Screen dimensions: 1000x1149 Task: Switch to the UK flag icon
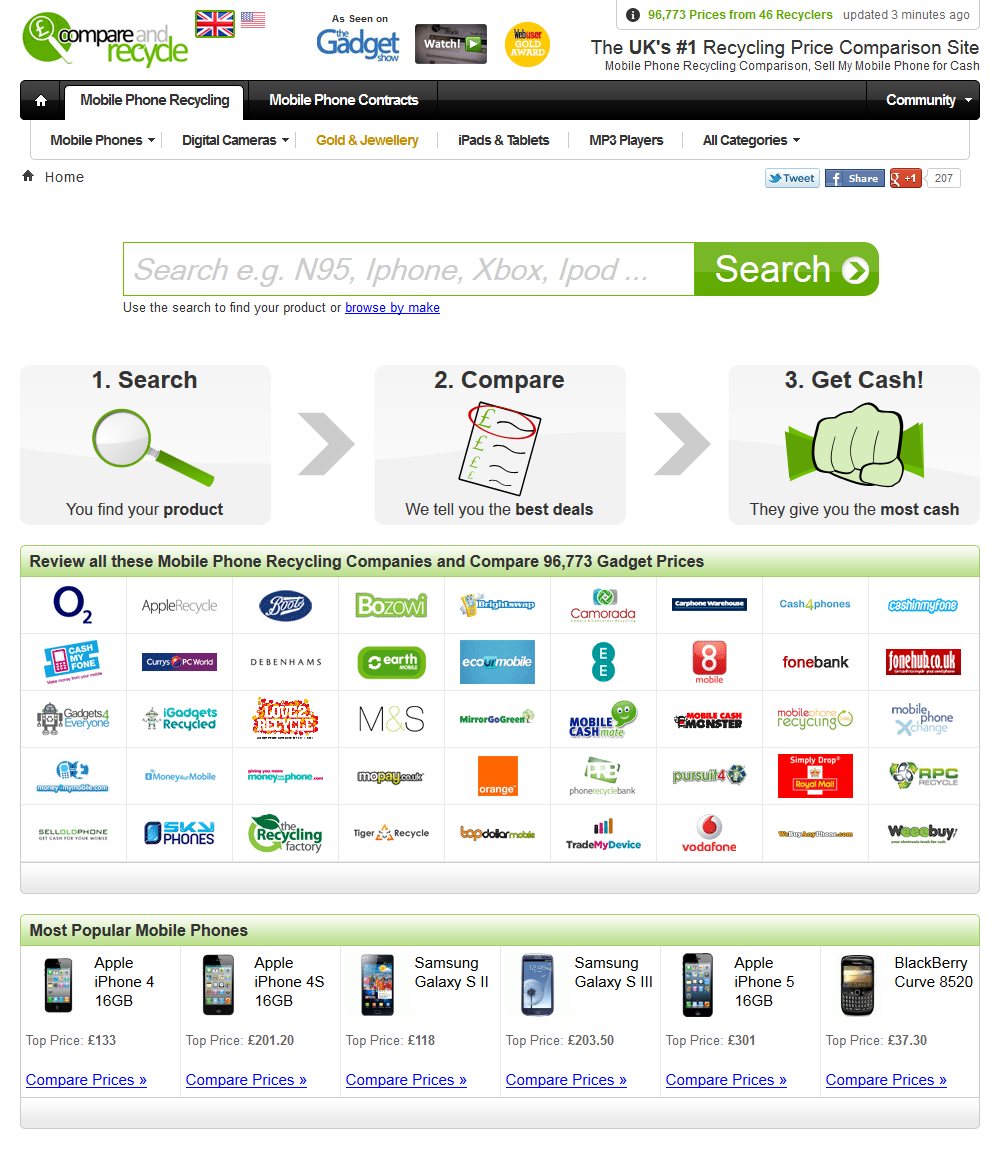(215, 23)
